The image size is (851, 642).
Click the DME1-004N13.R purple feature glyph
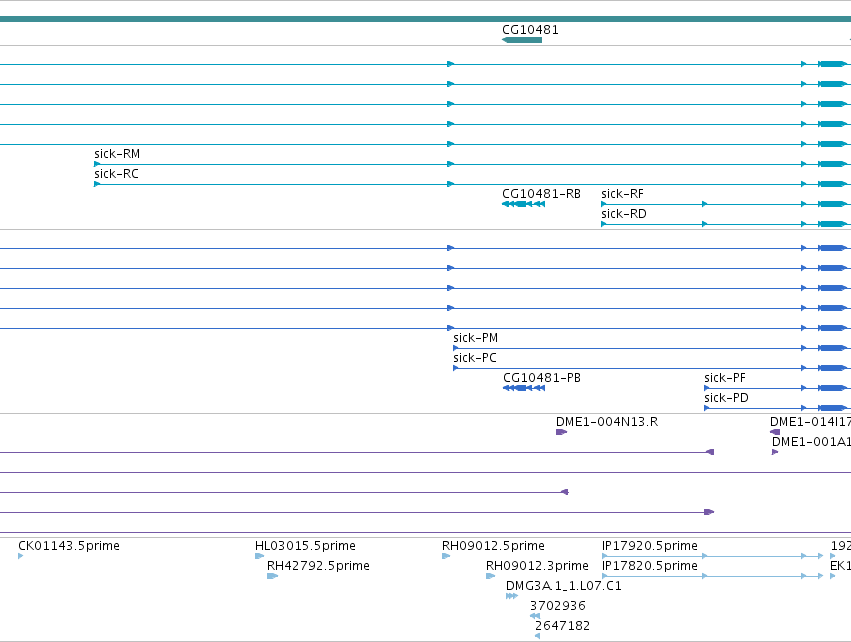coord(561,432)
